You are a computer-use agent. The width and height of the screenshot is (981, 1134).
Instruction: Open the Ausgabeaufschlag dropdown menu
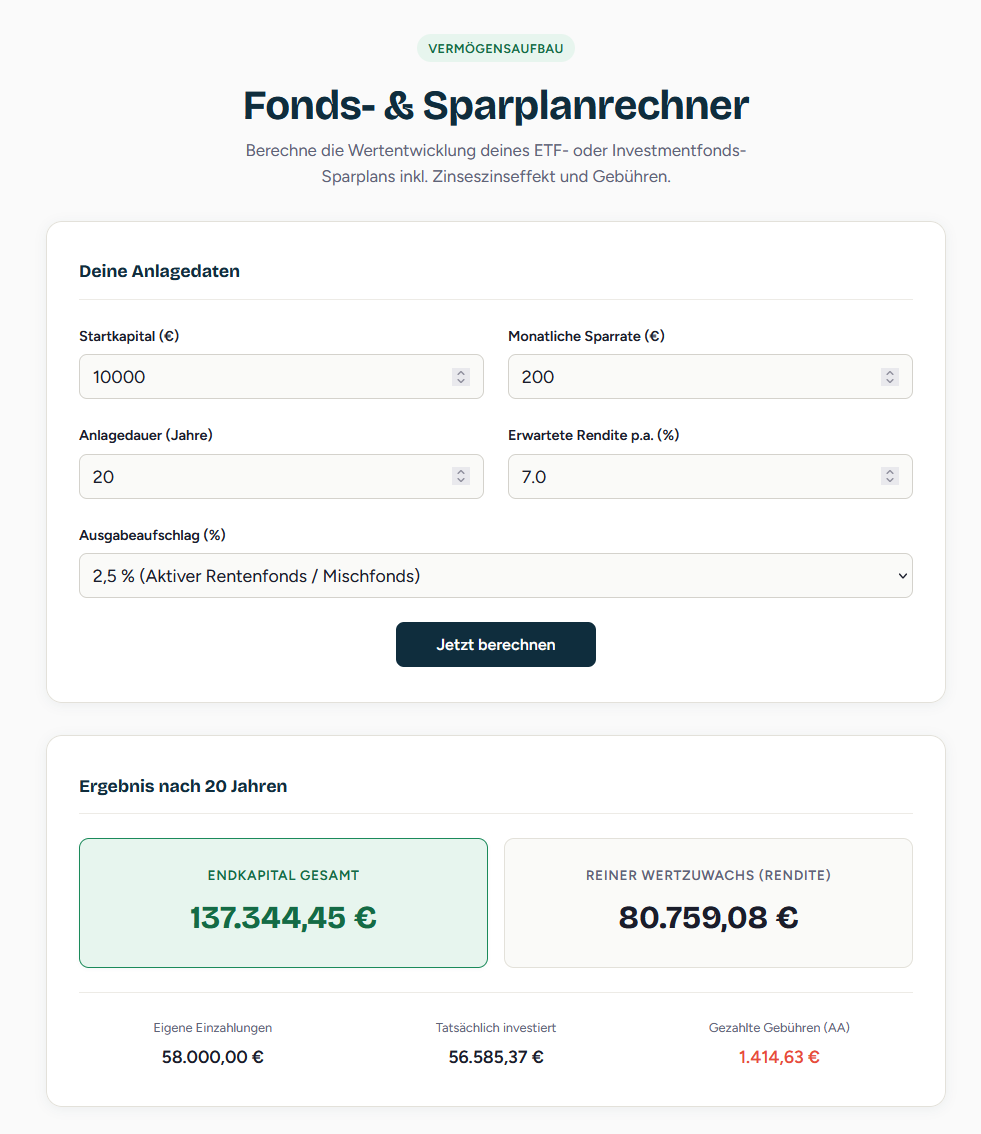(x=495, y=575)
